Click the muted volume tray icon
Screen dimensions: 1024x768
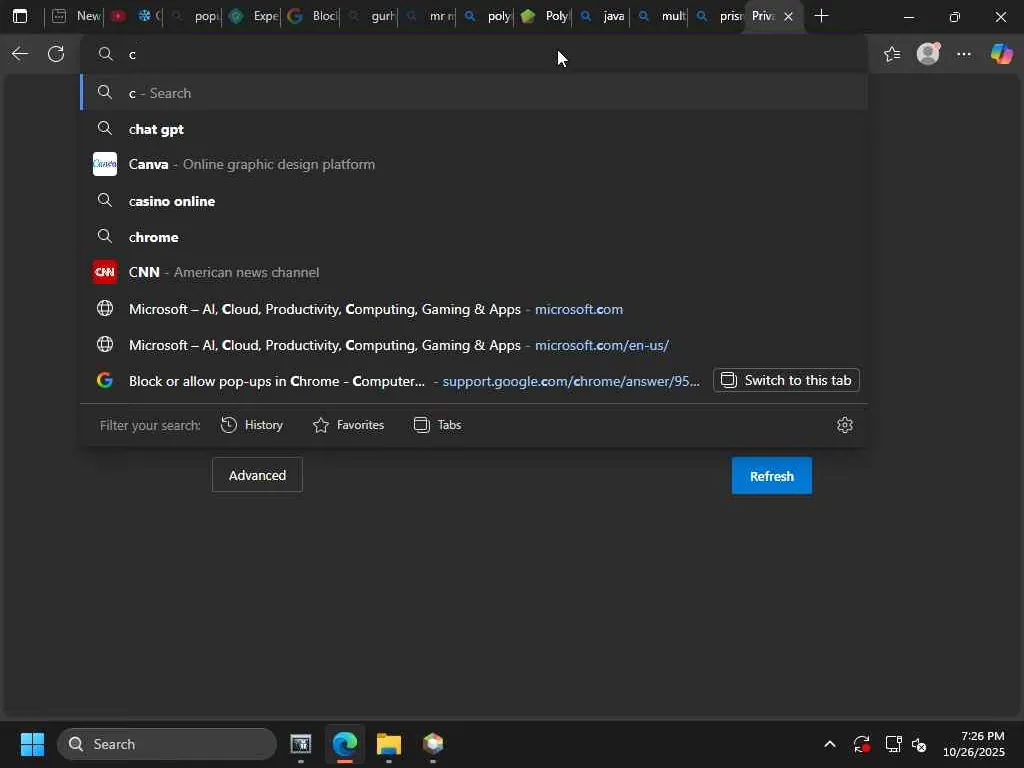click(919, 744)
